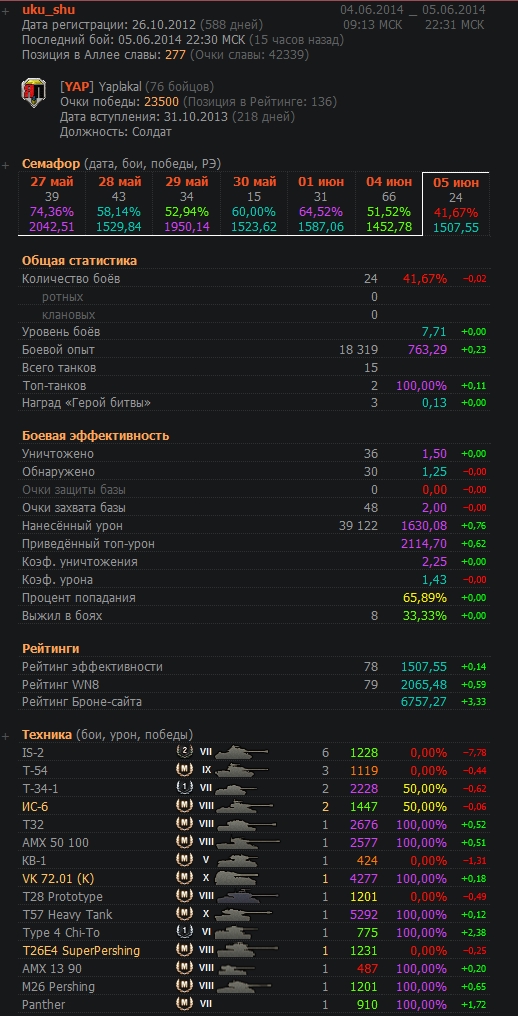Click the КВ-1 tank silhouette
Screen dimensions: 518x1016
tap(236, 861)
